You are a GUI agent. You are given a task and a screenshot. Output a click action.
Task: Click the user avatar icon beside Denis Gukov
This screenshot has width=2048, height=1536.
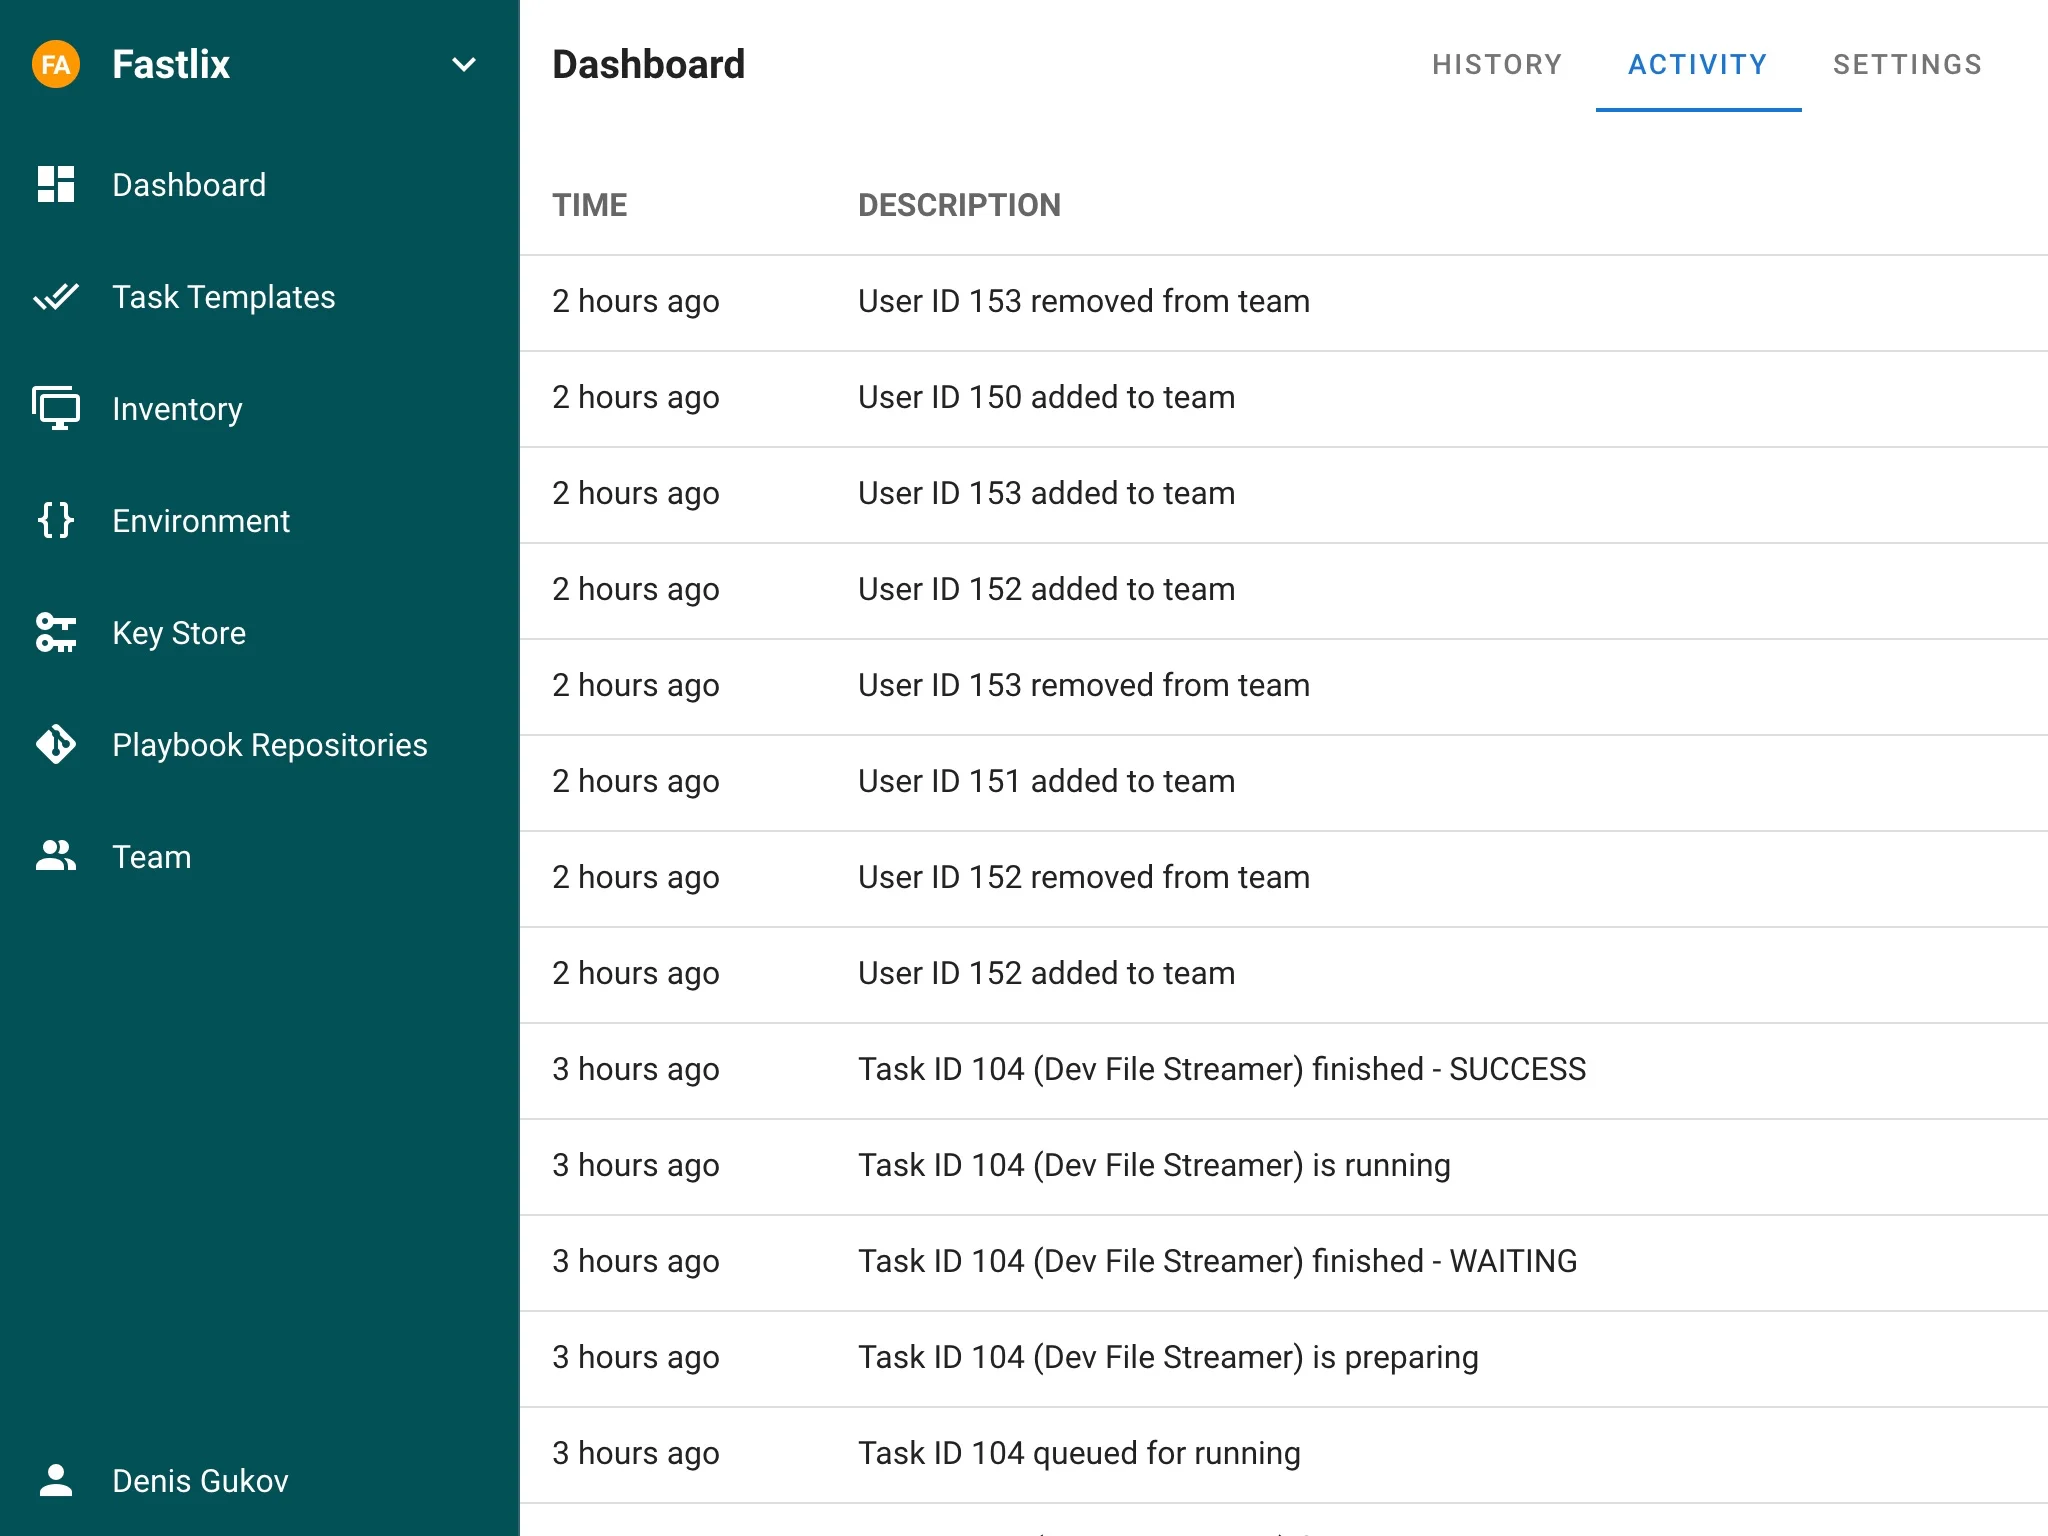point(56,1481)
